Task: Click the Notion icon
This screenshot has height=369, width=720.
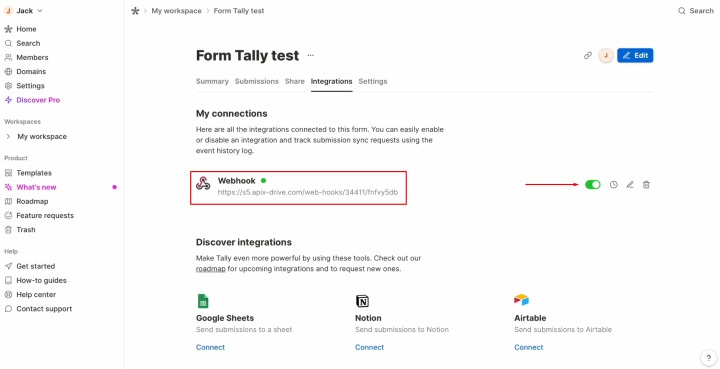Action: 362,301
